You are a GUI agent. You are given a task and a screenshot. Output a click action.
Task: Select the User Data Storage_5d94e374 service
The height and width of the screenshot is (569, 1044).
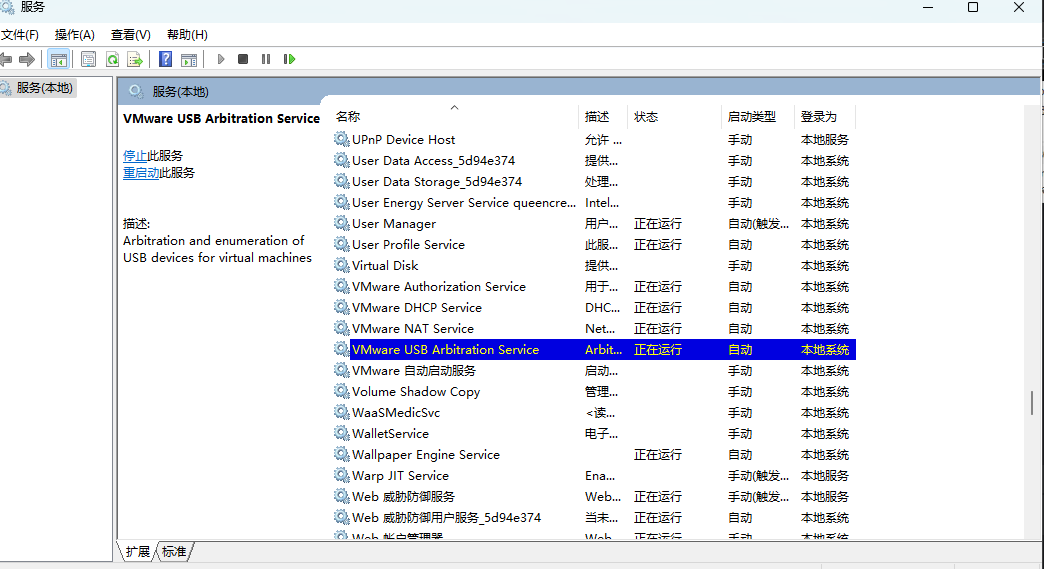click(437, 182)
